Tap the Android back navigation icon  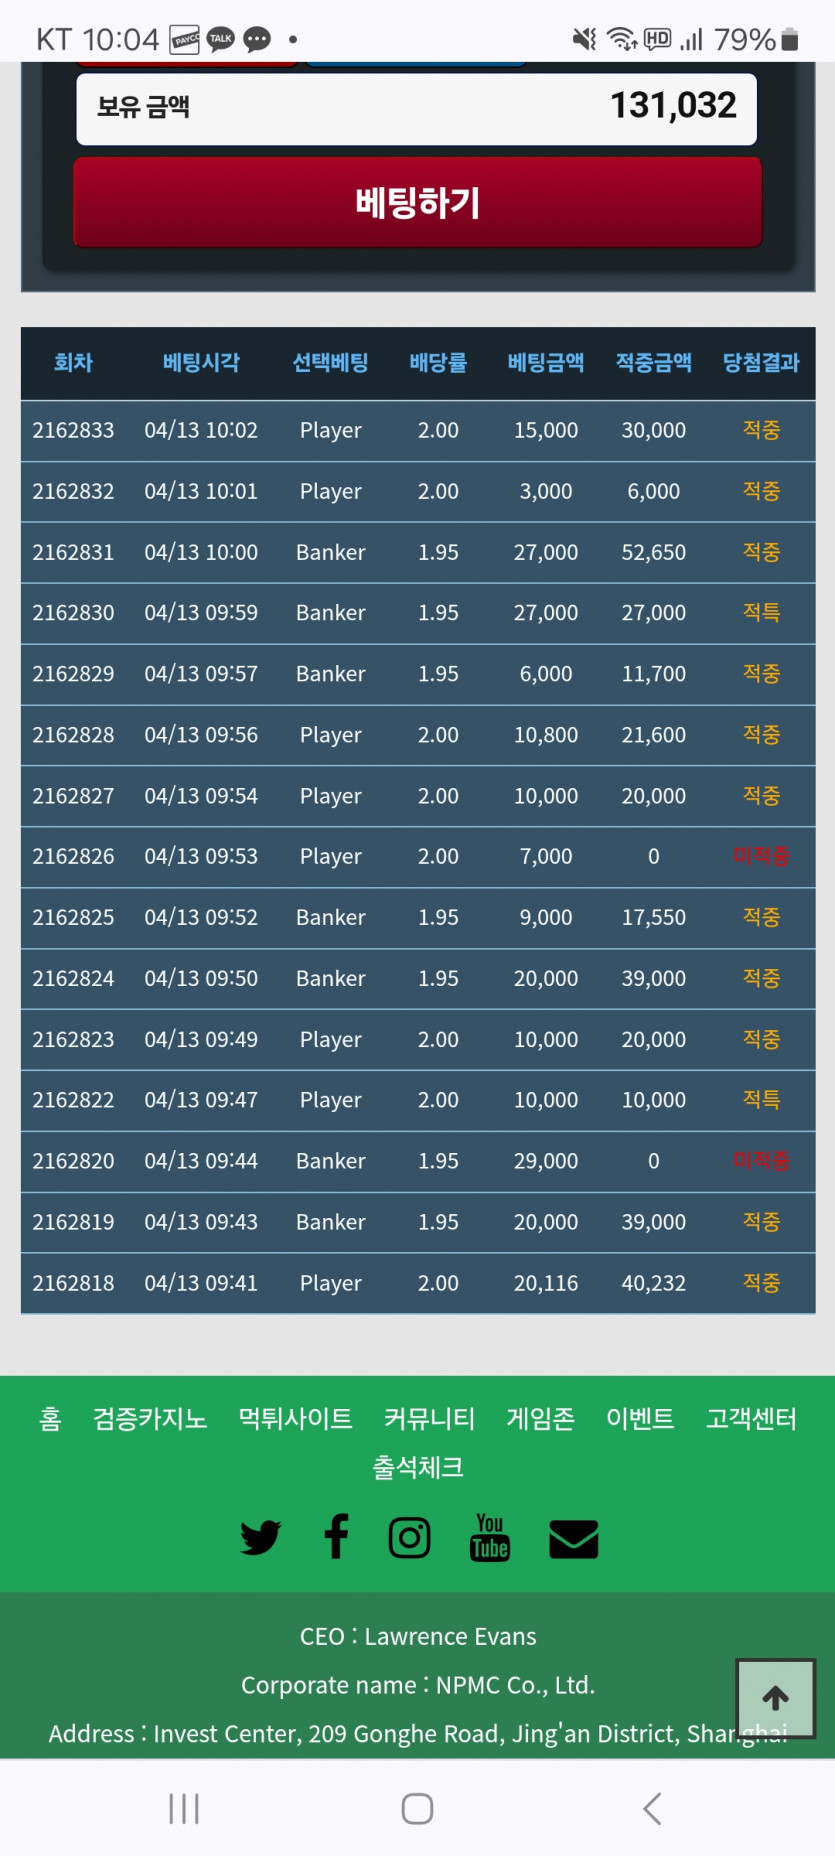tap(652, 1808)
